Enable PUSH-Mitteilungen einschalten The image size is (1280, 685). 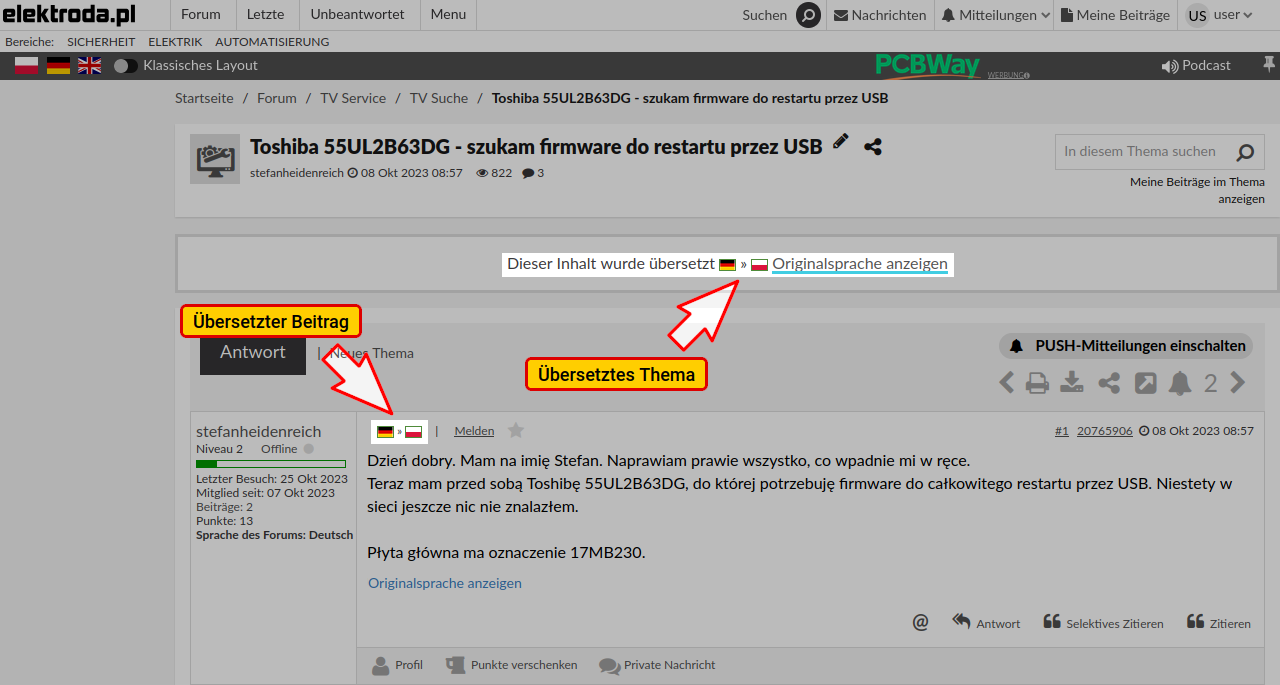[1126, 346]
